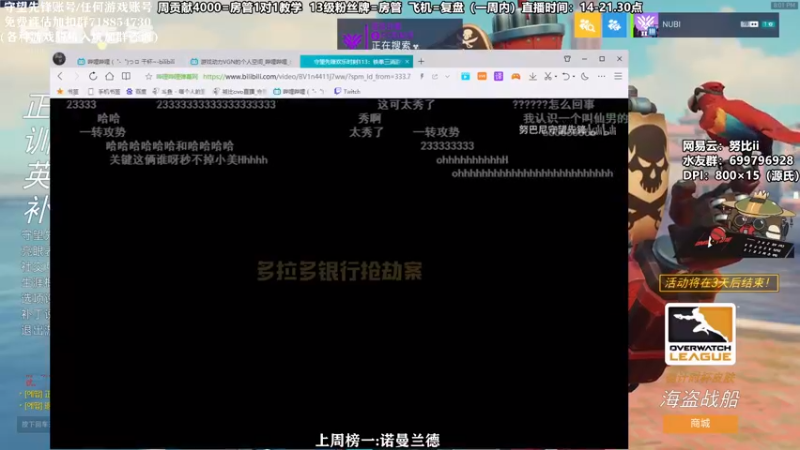Image resolution: width=800 pixels, height=450 pixels.
Task: Select the scissors screenshot tool
Action: [547, 76]
